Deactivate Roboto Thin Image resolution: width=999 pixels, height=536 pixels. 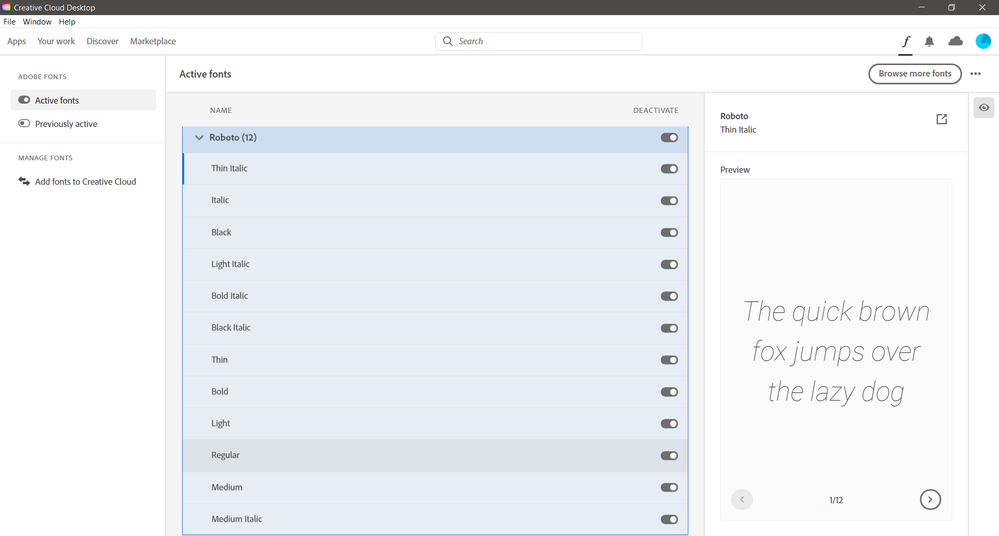tap(669, 360)
